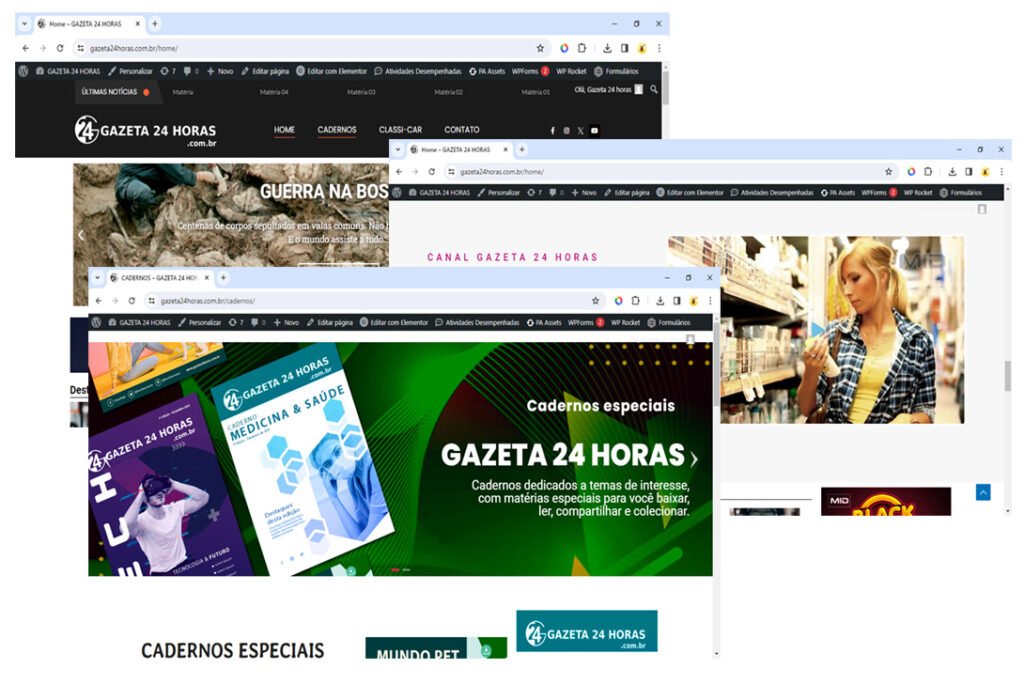Viewport: 1024px width, 684px height.
Task: Open WPForms in the right Home window admin bar
Action: [x=879, y=193]
